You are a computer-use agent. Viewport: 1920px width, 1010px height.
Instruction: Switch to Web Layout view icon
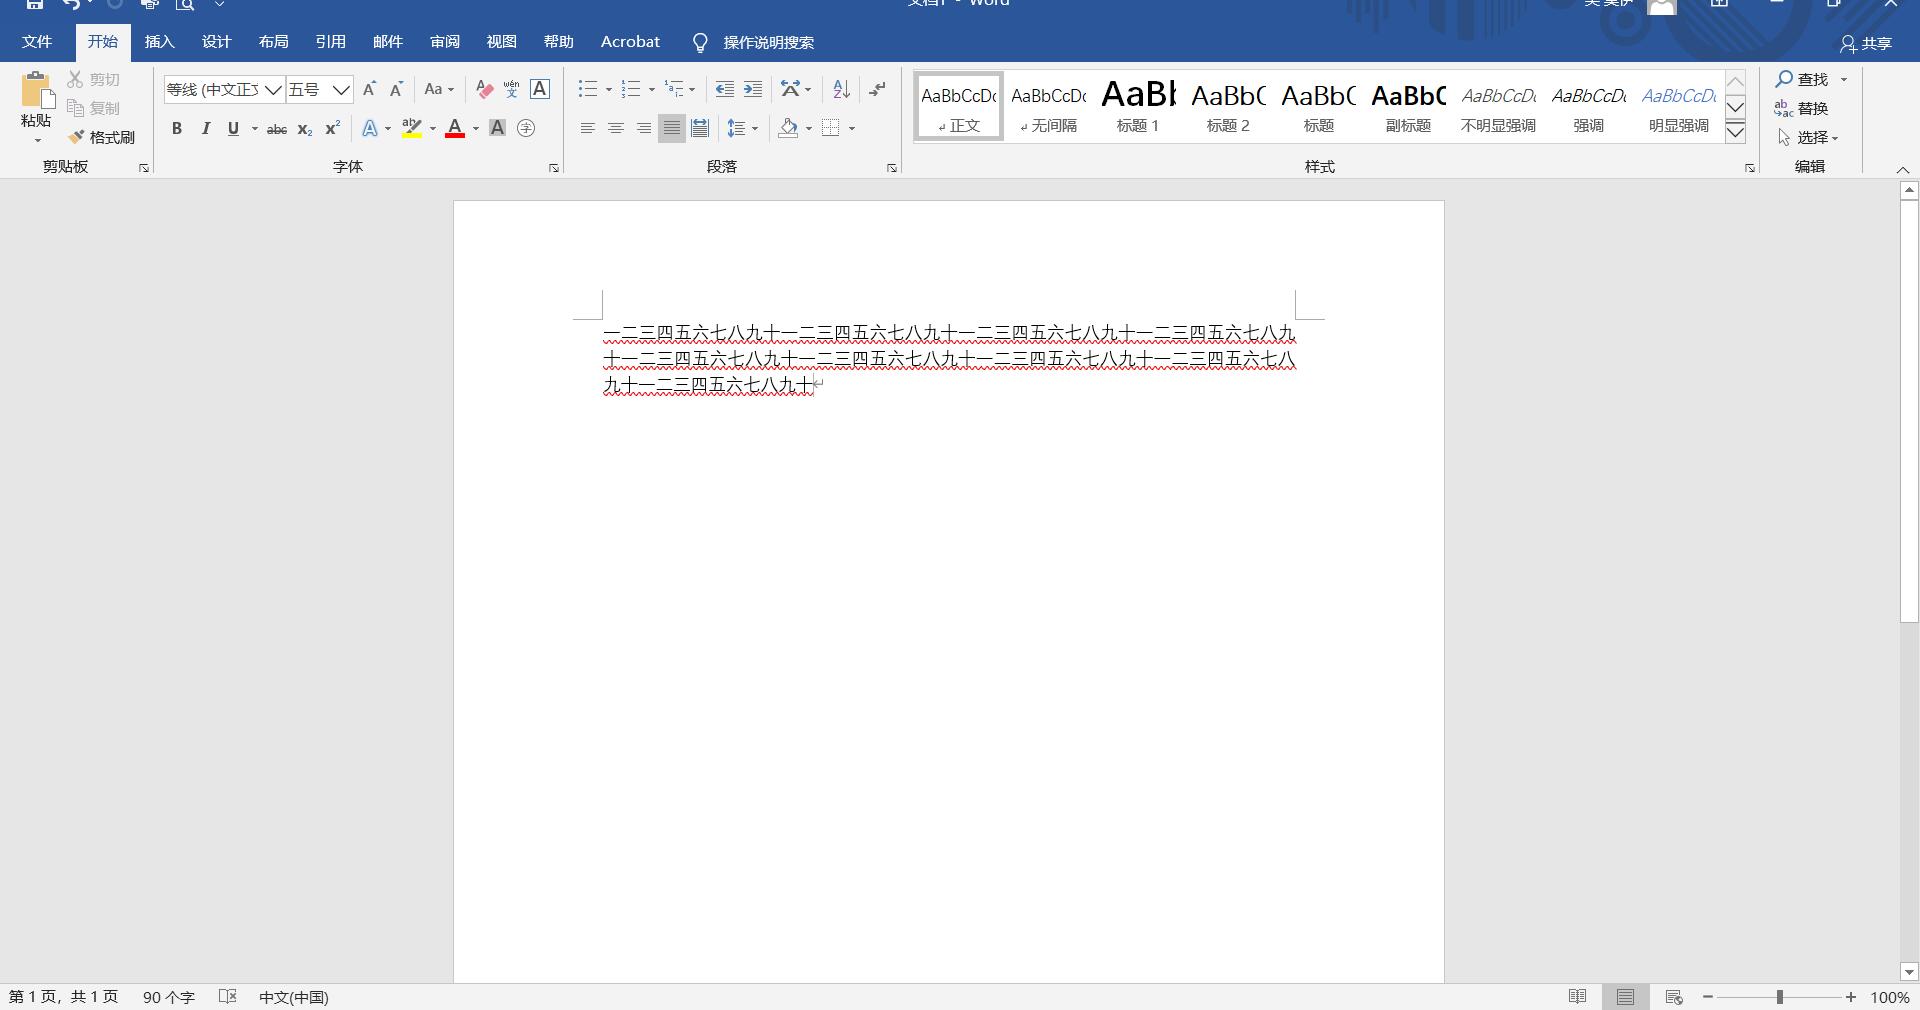[x=1674, y=997]
